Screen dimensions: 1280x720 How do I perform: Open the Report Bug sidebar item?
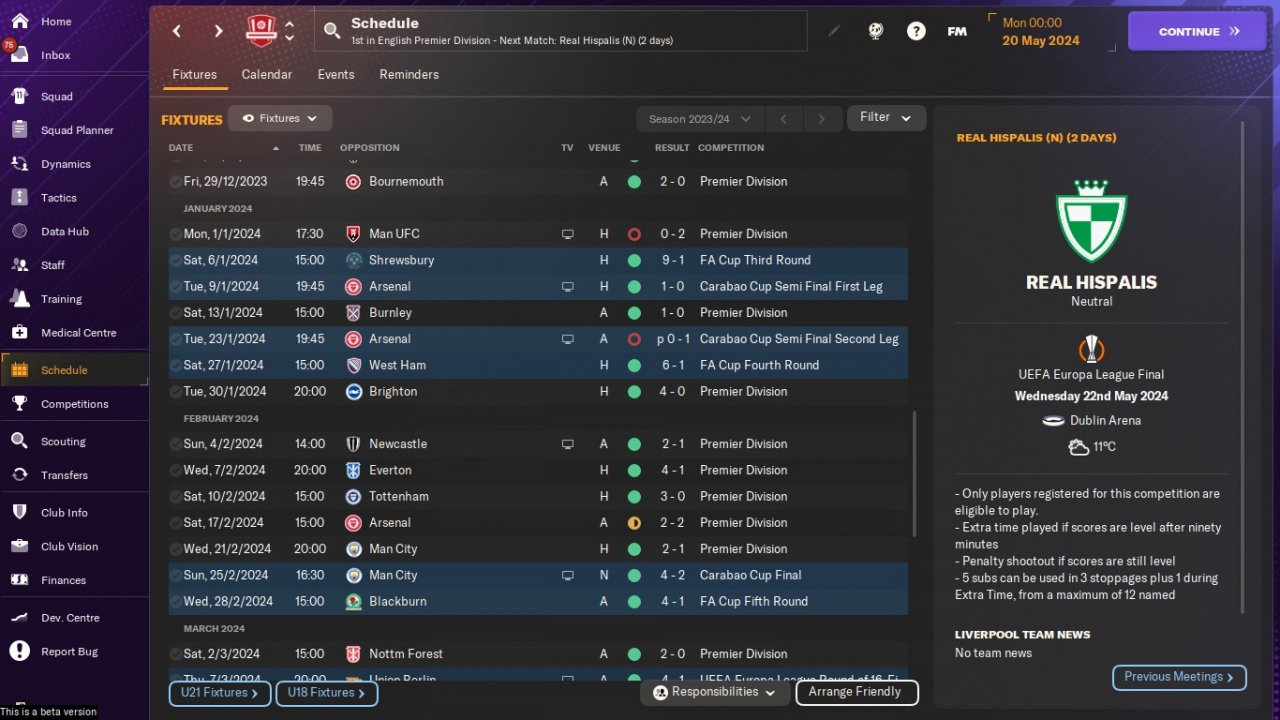69,652
